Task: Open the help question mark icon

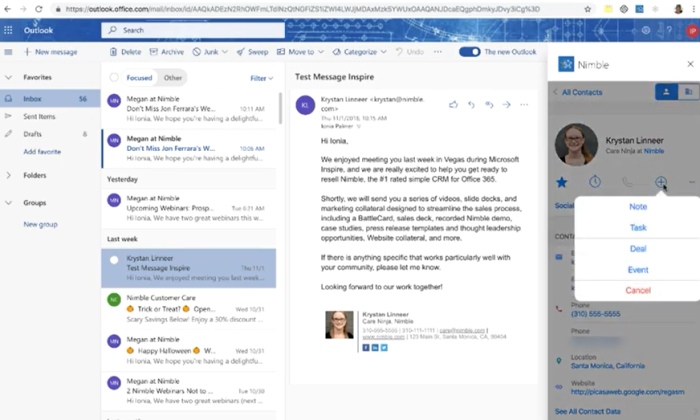Action: [669, 30]
